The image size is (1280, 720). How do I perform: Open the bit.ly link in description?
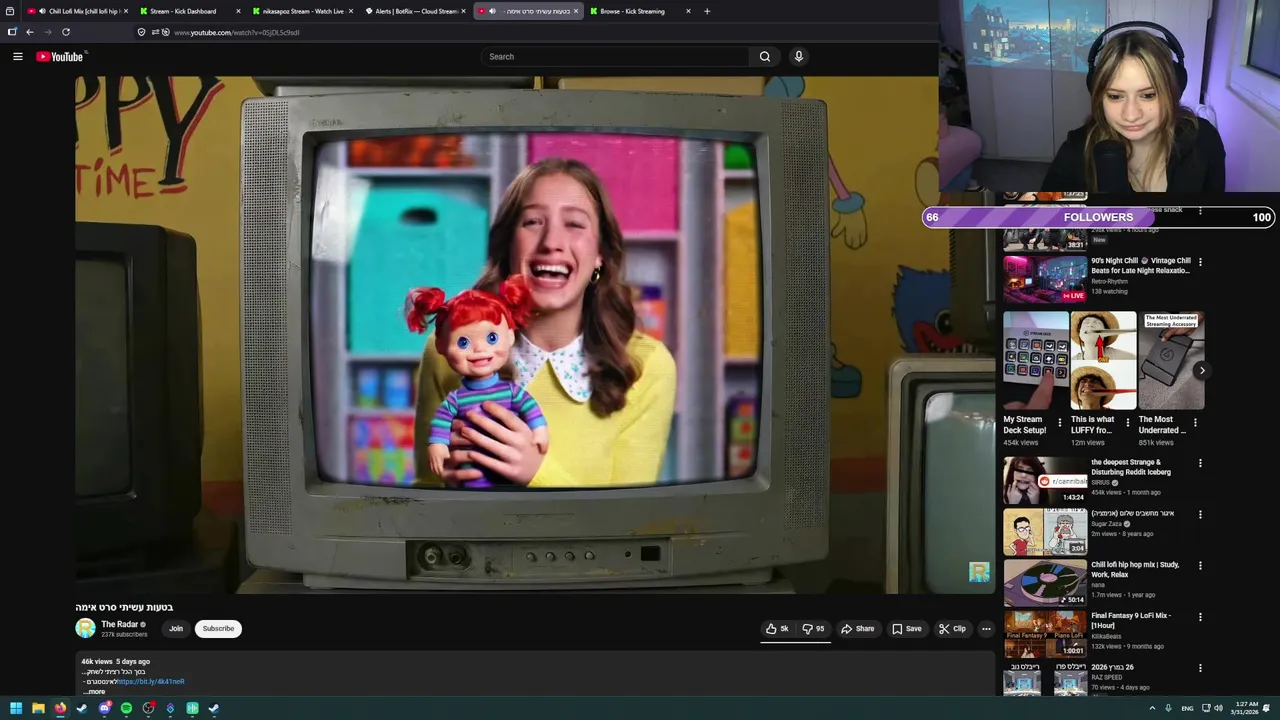tap(151, 681)
